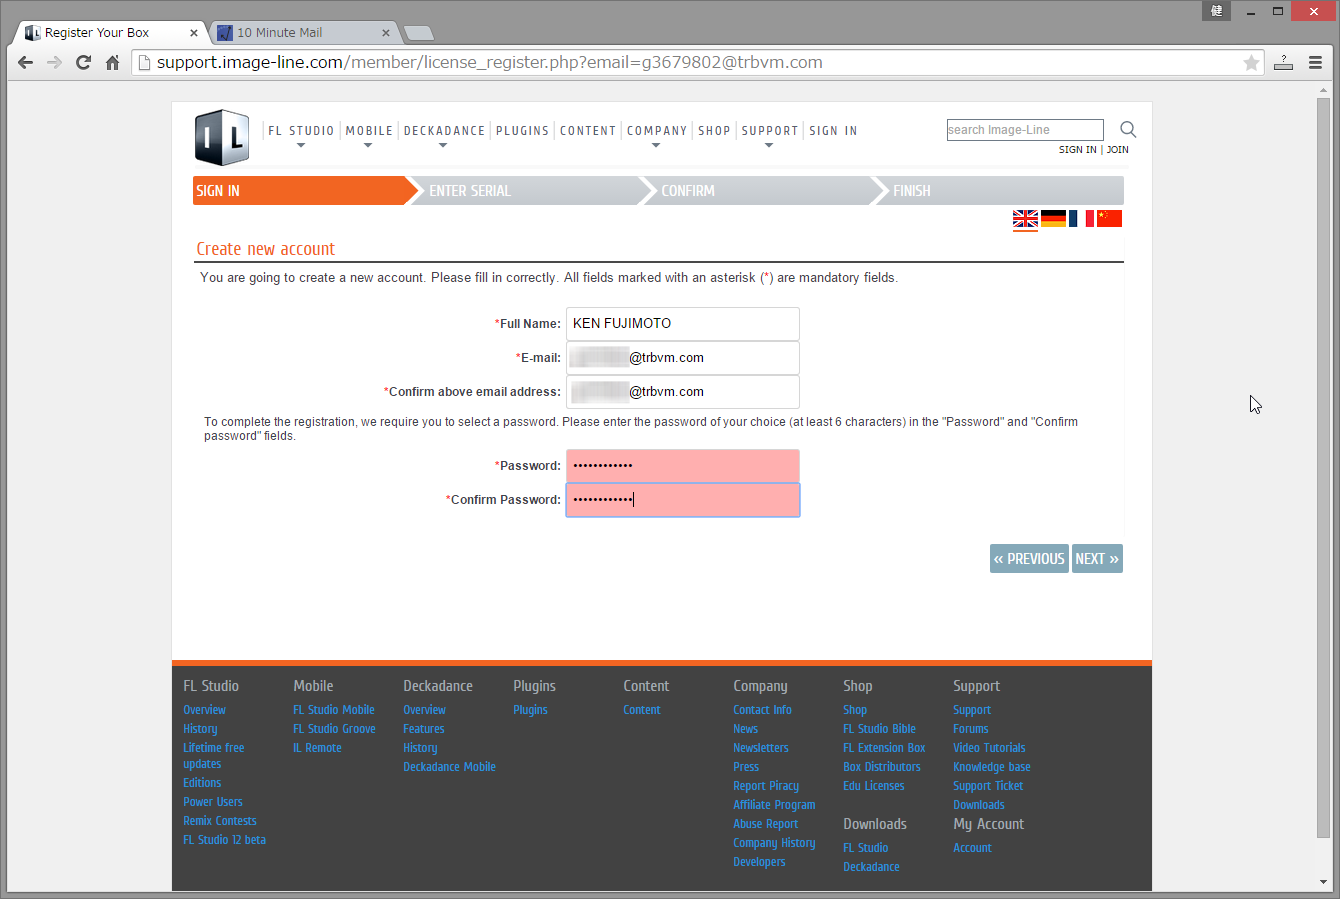Click small SIGN IN link under search
Screen dimensions: 1340x899
pyautogui.click(x=1077, y=150)
